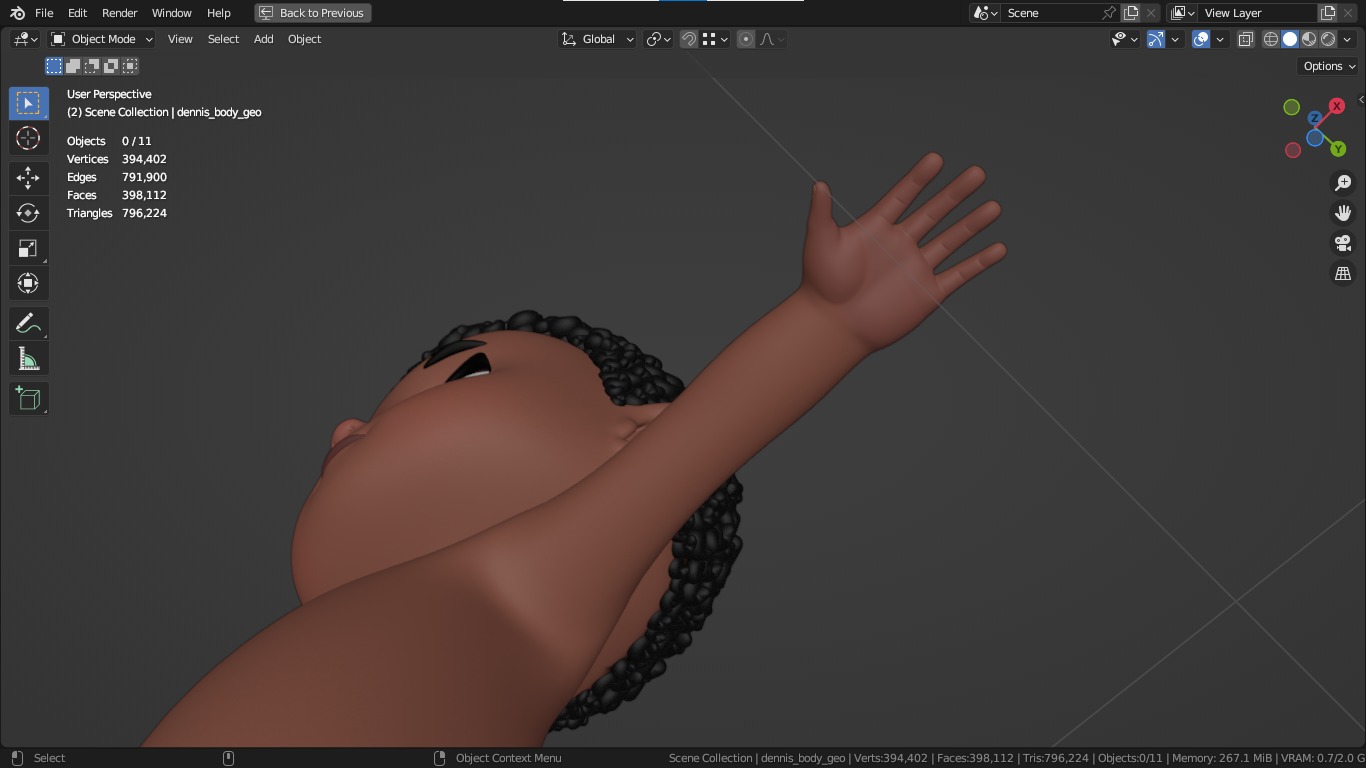Toggle show overlays

click(1201, 39)
